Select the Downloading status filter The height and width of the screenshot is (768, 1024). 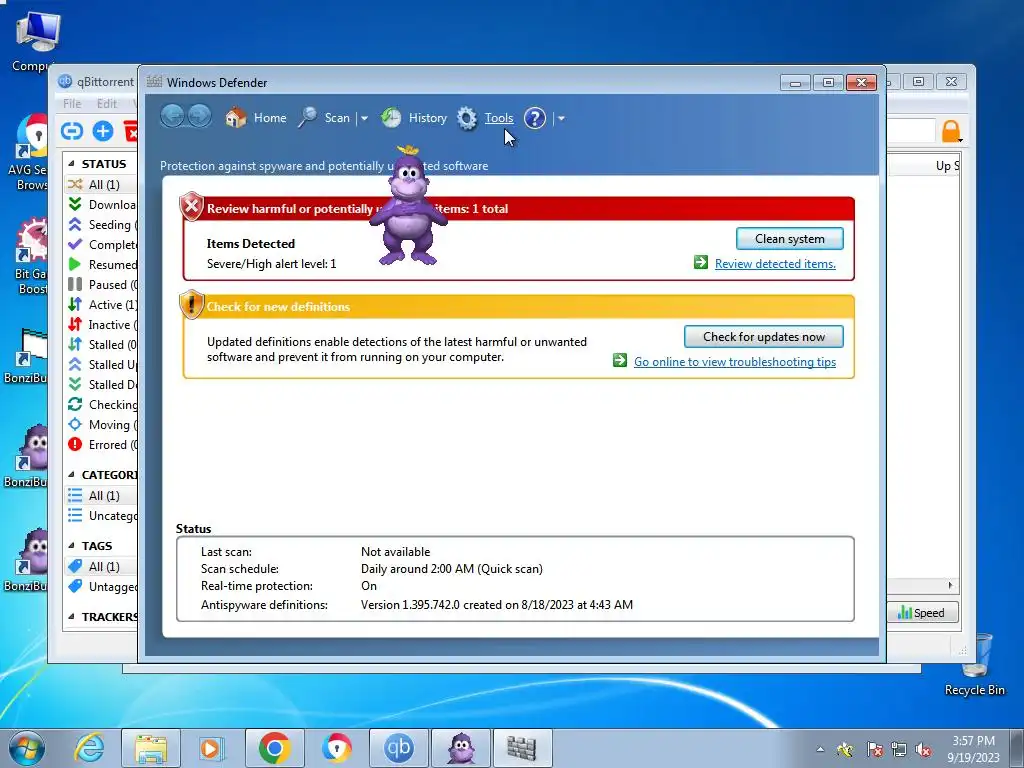[101, 204]
